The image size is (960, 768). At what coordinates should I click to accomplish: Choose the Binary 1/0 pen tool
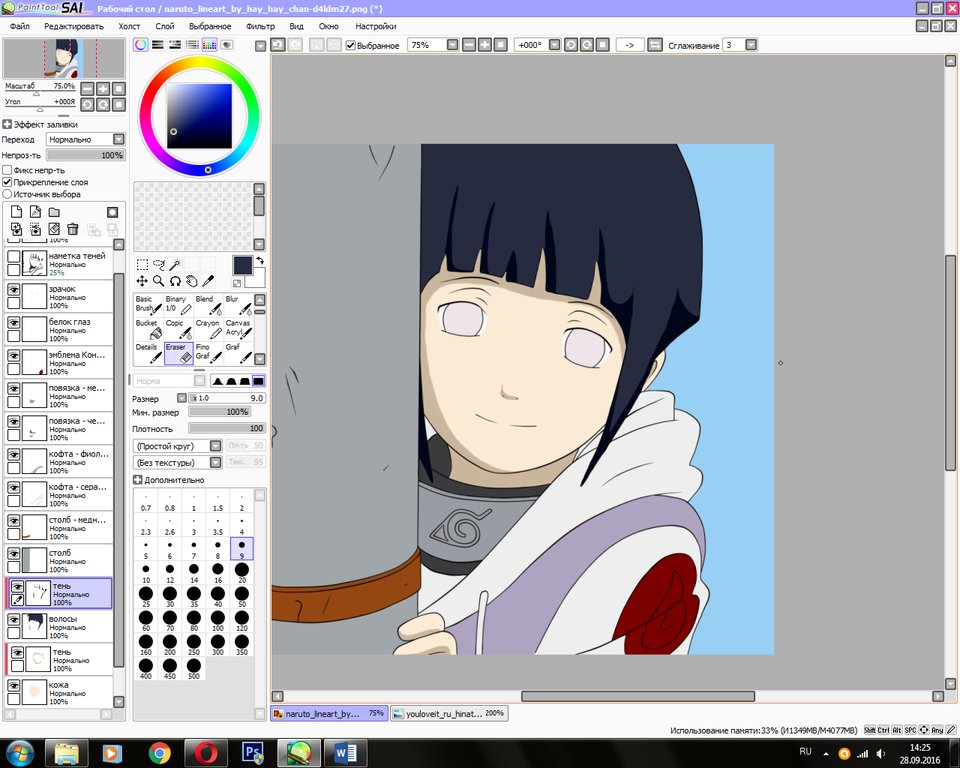click(x=178, y=305)
